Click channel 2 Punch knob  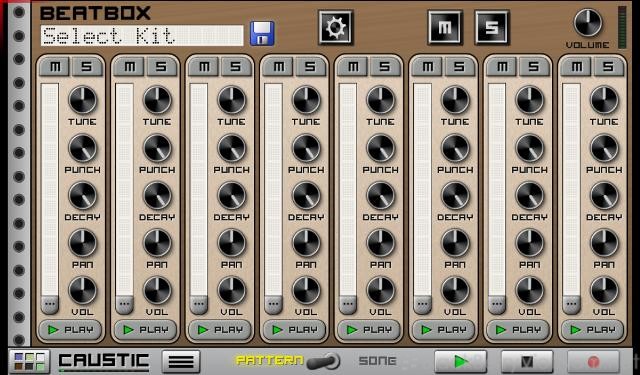[x=157, y=148]
